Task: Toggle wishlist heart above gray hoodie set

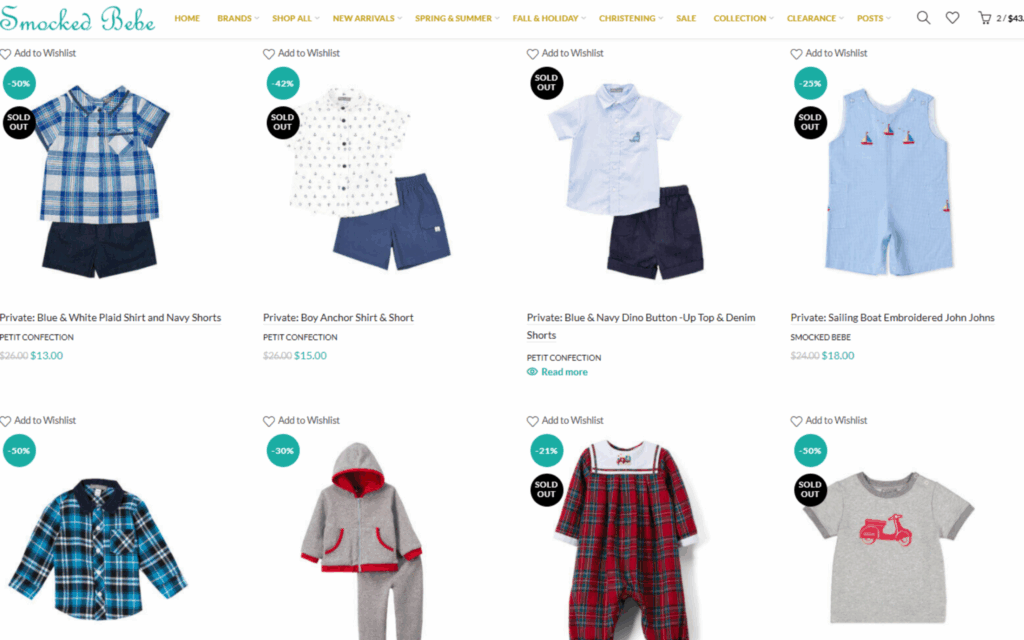Action: (268, 421)
